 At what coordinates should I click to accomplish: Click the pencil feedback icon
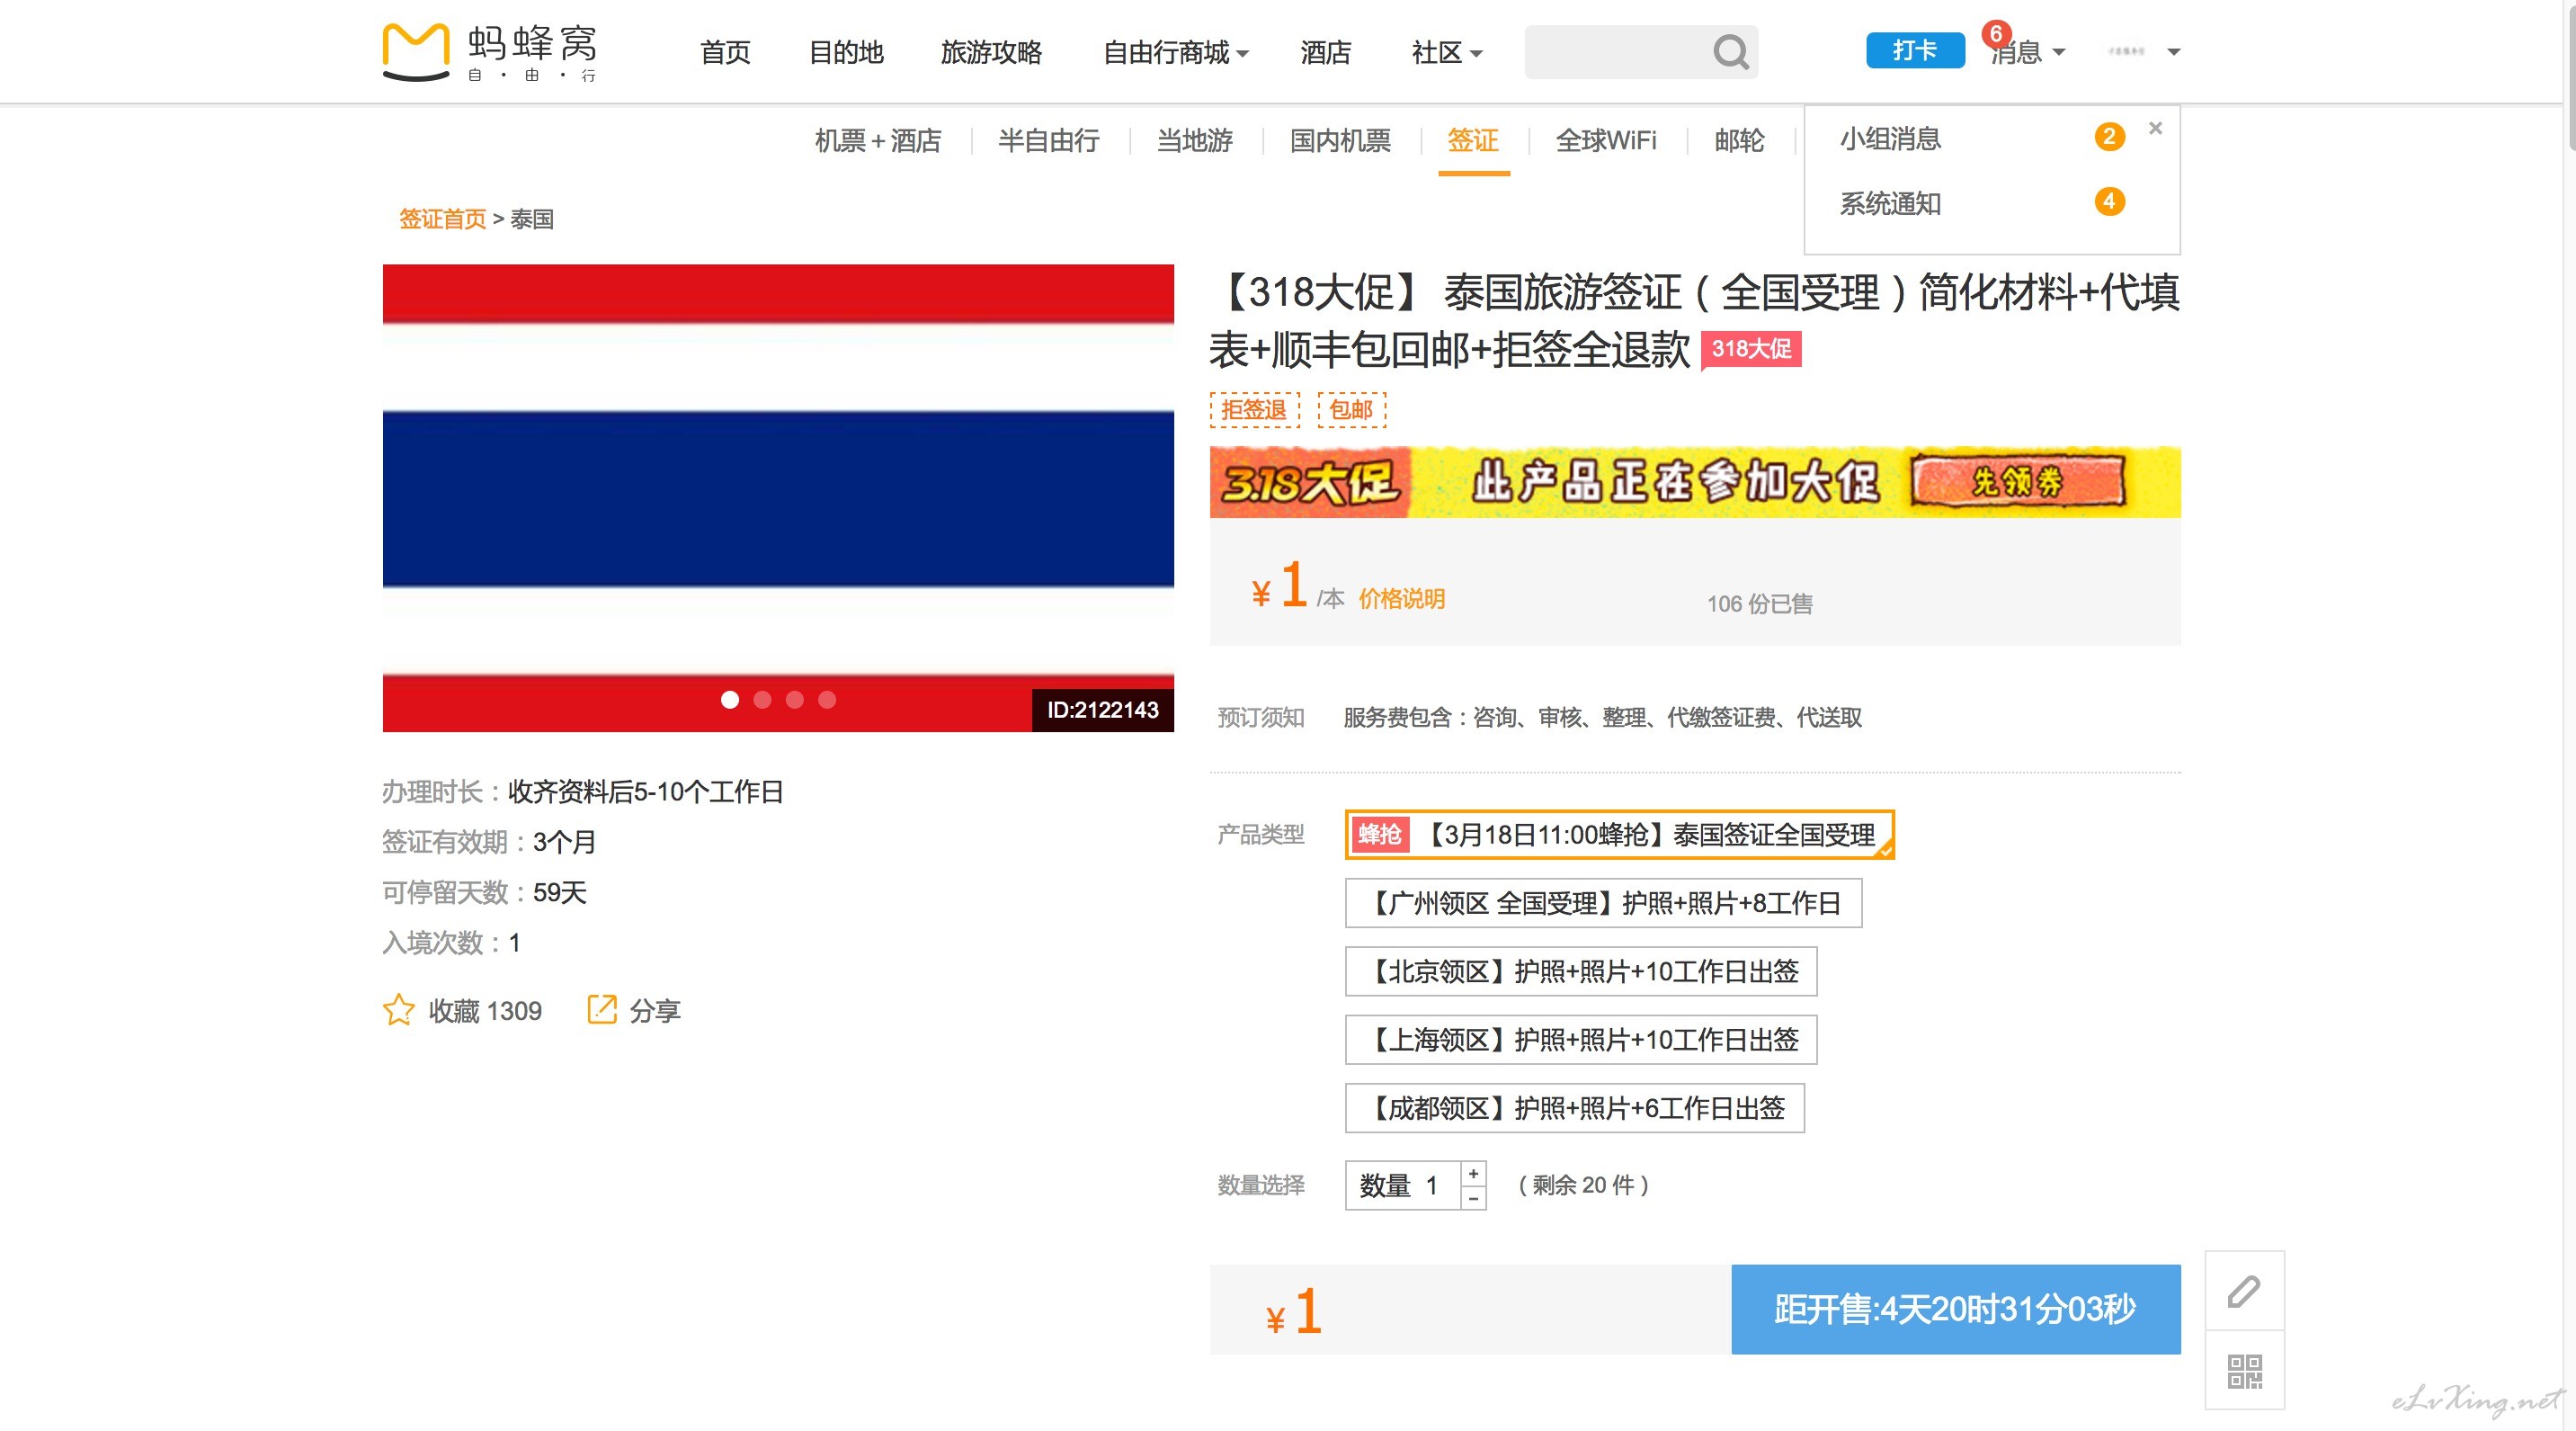pyautogui.click(x=2243, y=1291)
